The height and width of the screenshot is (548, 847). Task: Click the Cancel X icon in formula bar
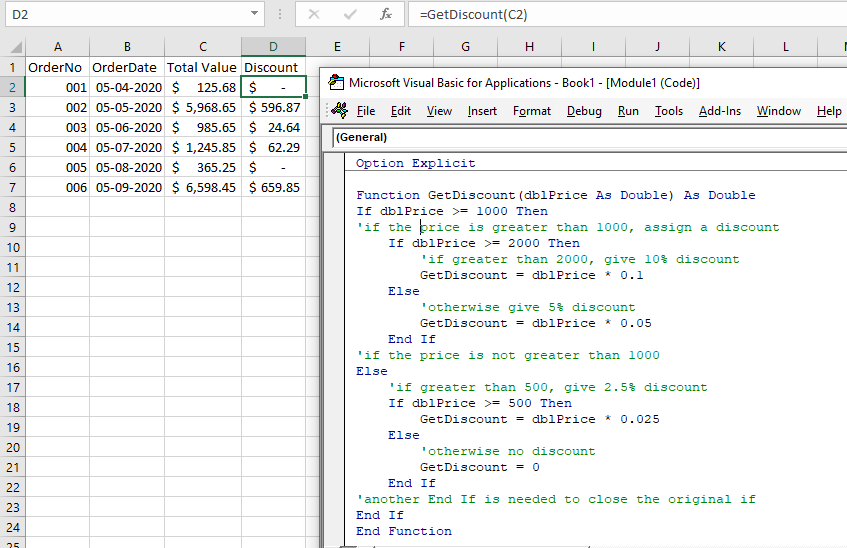click(x=313, y=15)
